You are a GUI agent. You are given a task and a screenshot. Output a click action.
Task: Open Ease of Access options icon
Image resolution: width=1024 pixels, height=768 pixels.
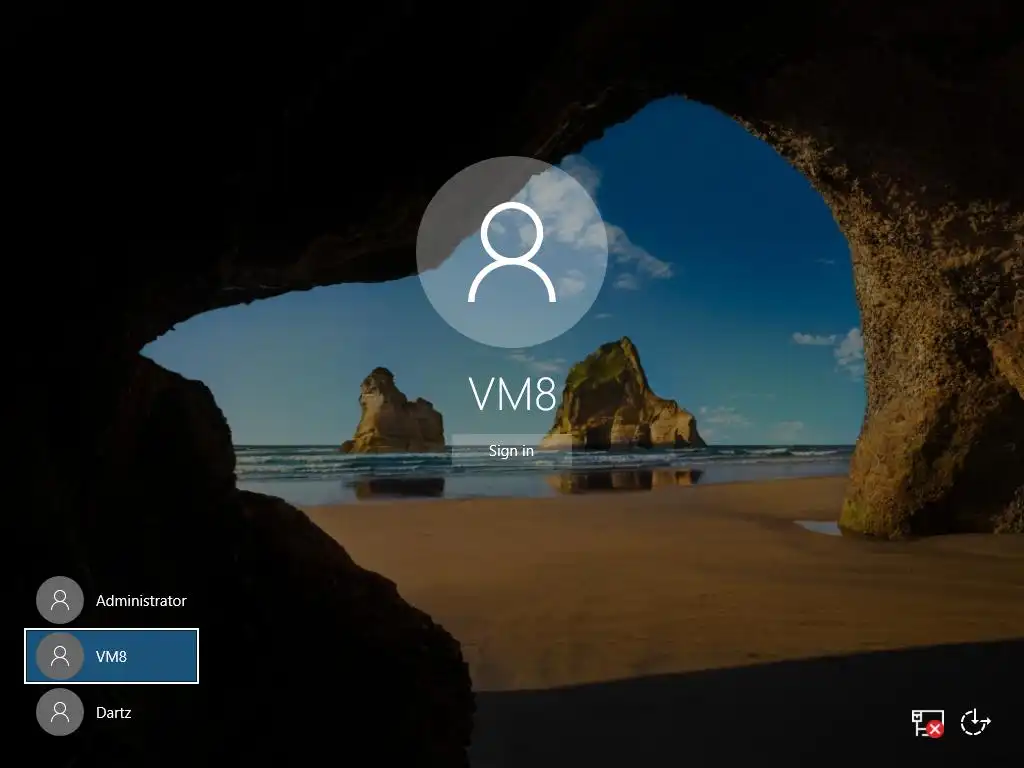[975, 722]
